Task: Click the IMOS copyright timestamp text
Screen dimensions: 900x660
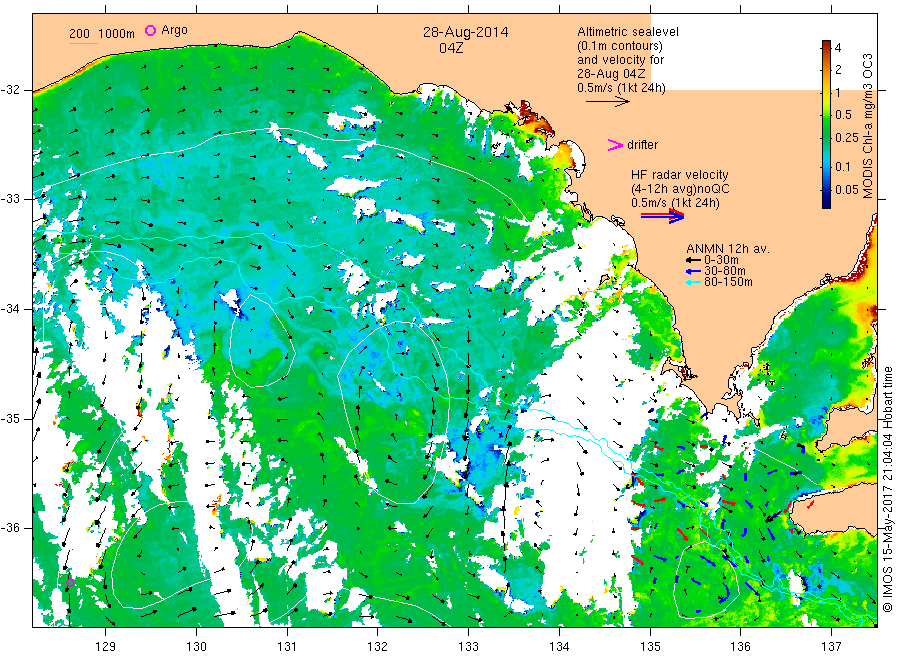Action: pyautogui.click(x=888, y=489)
